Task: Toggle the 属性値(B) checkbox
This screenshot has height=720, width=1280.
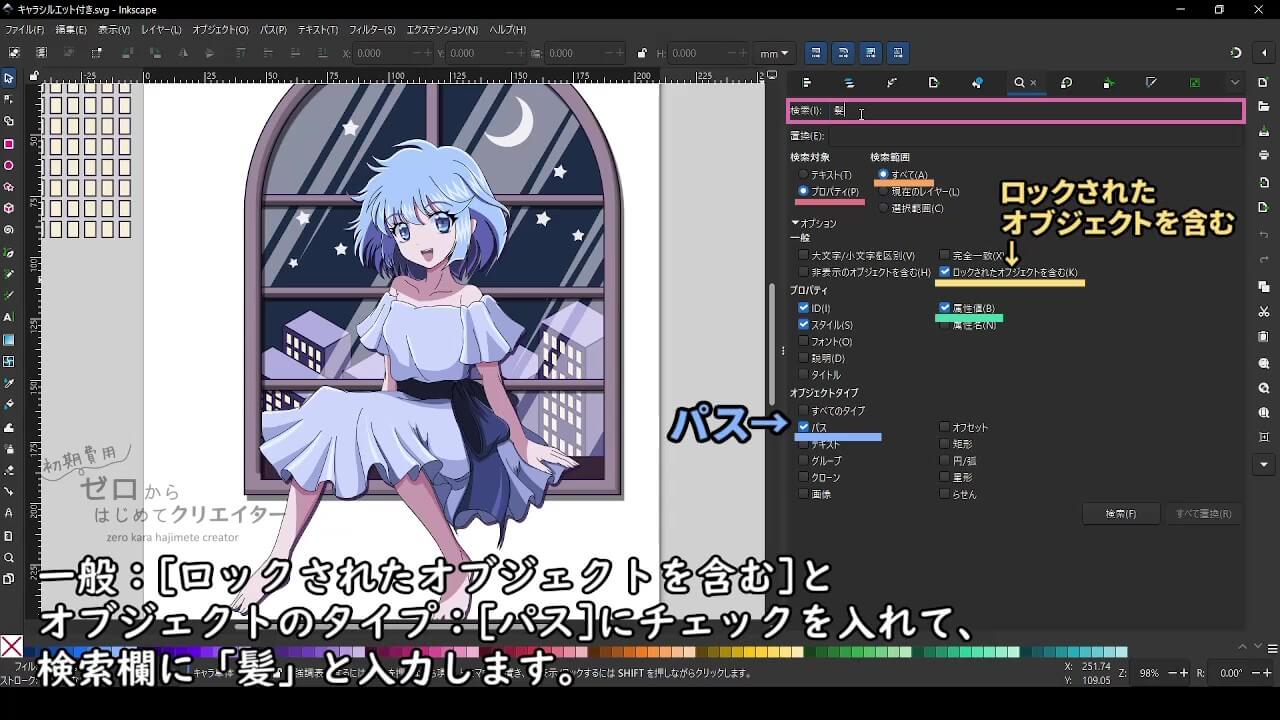Action: click(945, 308)
